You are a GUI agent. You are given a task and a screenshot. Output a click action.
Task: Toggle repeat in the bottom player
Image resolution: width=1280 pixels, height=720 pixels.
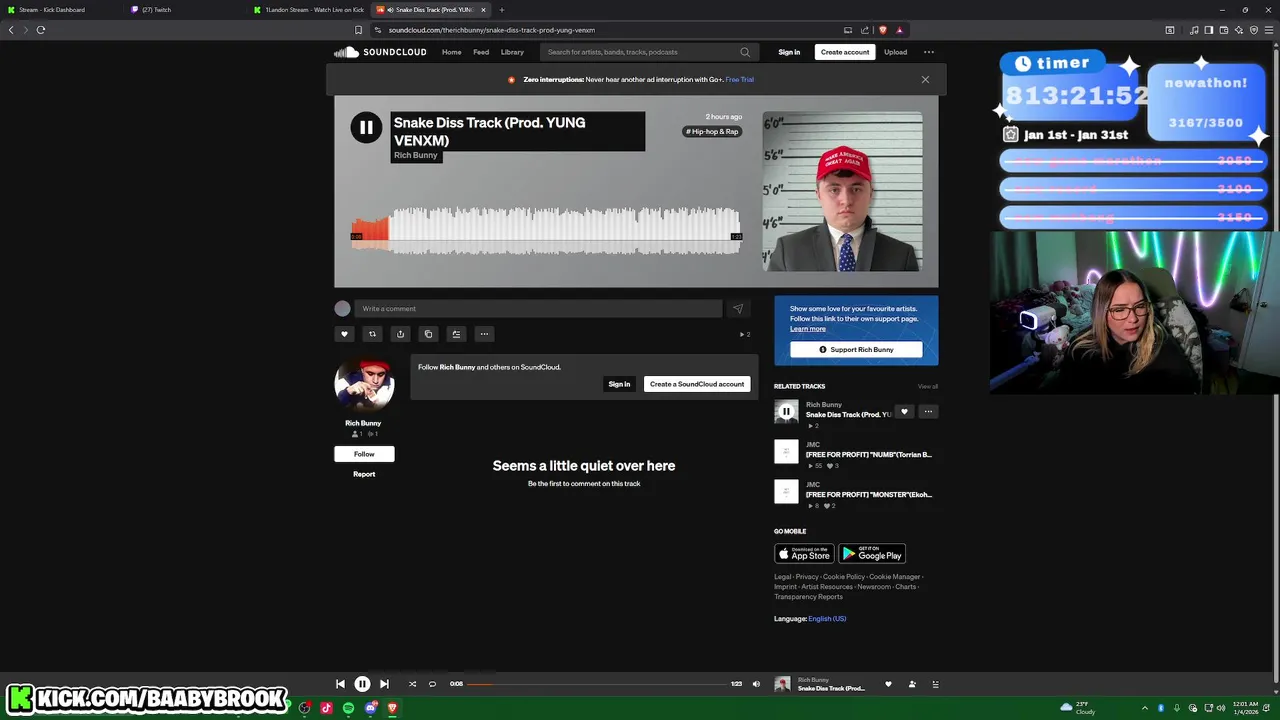coord(432,684)
